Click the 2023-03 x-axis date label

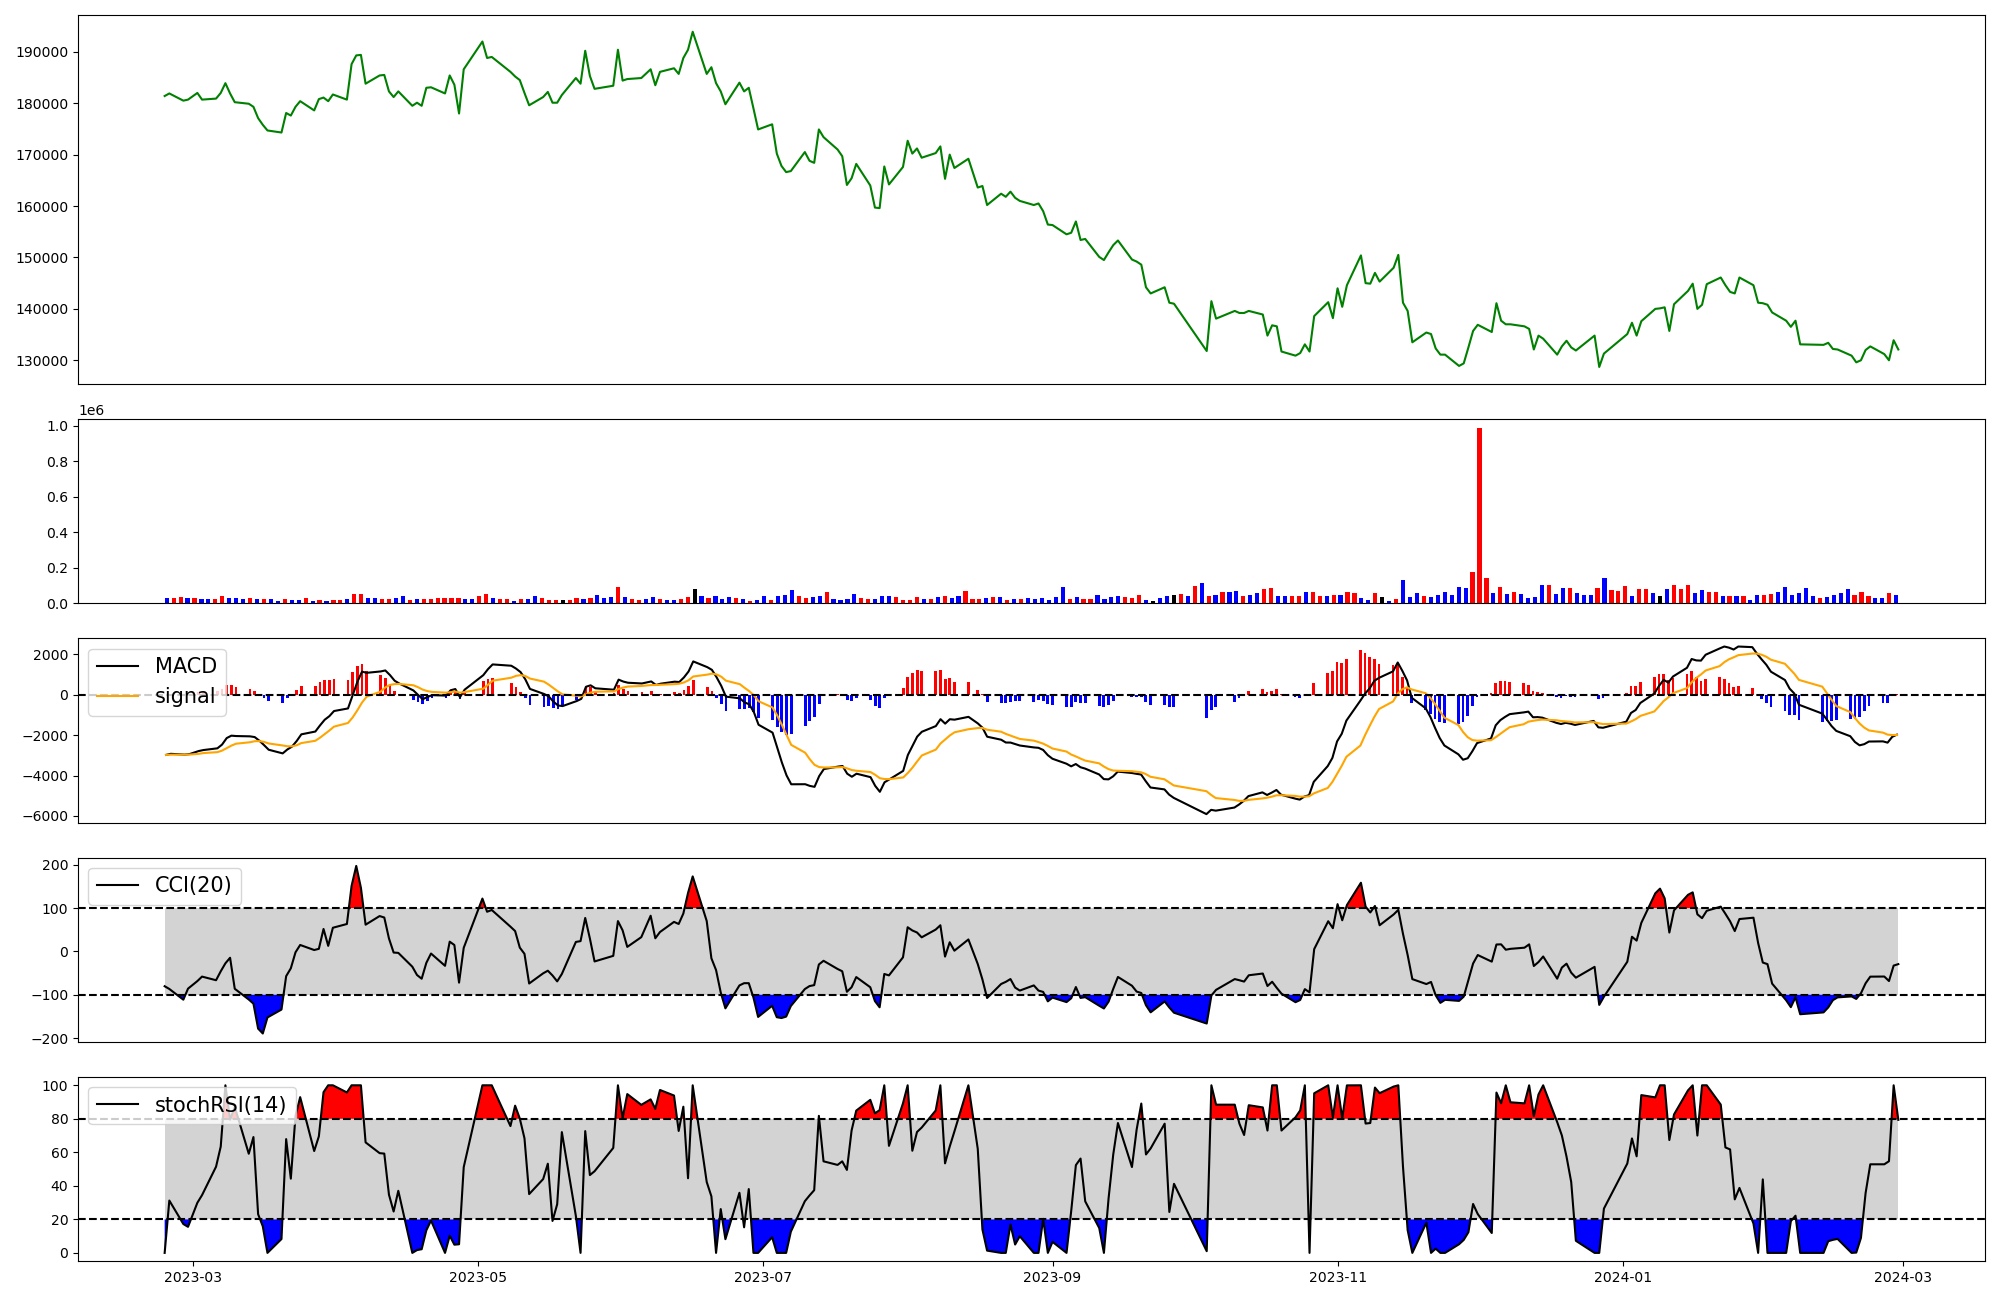coord(192,1277)
